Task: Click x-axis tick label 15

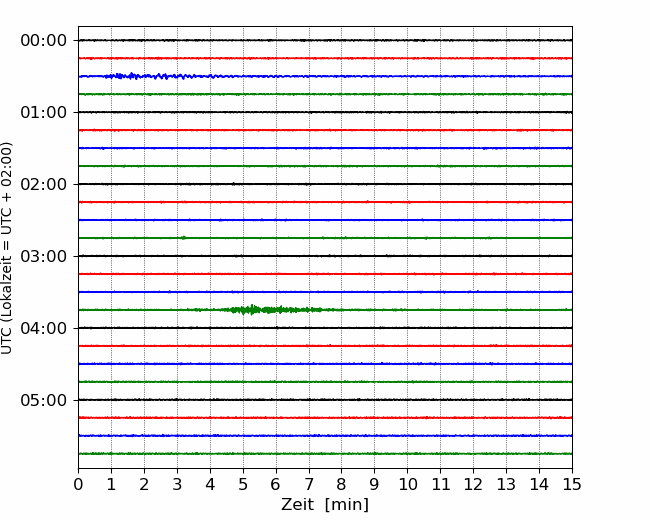Action: 572,484
